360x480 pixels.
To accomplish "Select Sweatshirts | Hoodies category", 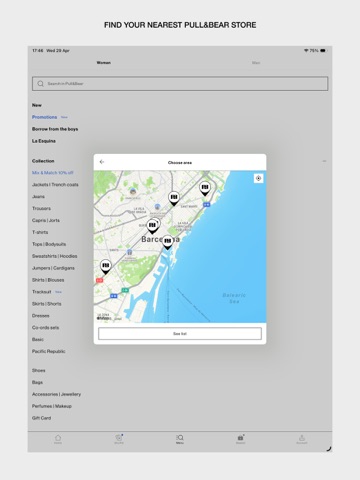I will (55, 256).
